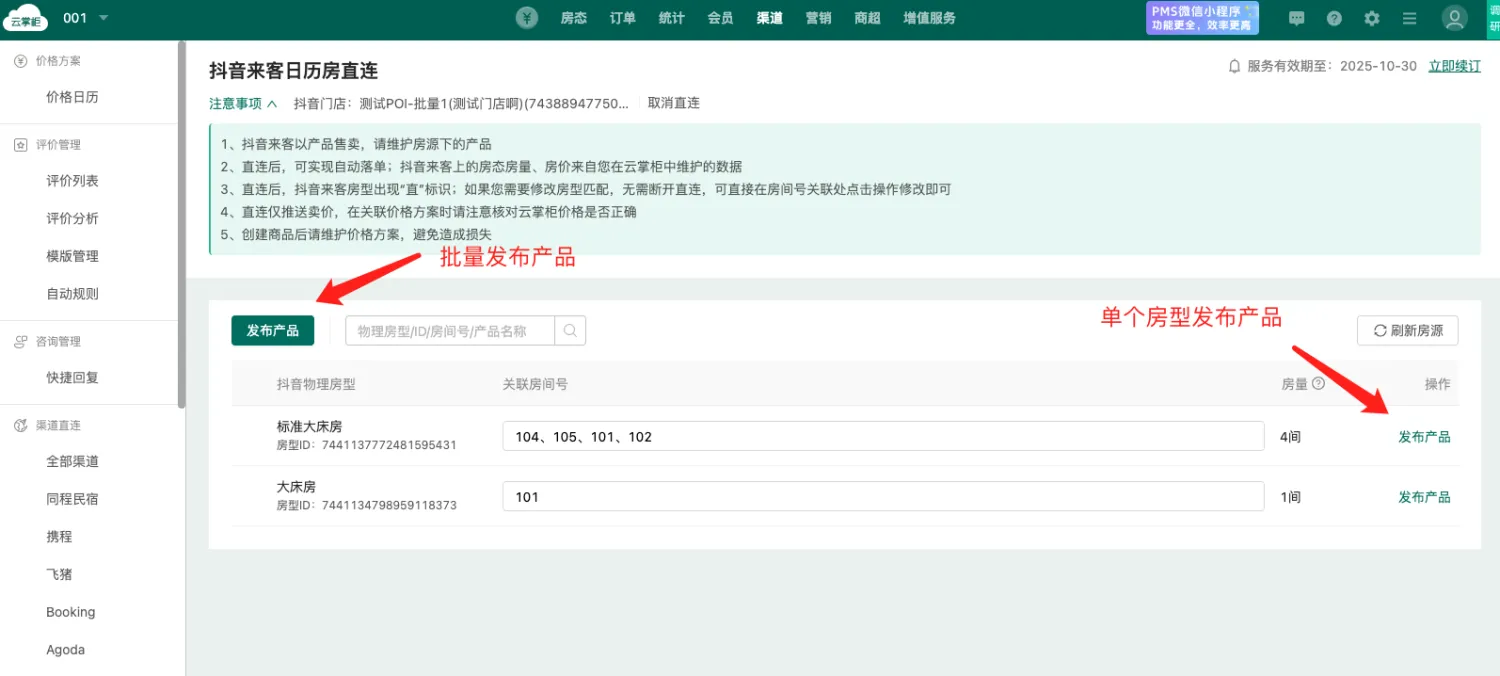Viewport: 1500px width, 676px height.
Task: Open the 订单 menu
Action: pos(623,18)
